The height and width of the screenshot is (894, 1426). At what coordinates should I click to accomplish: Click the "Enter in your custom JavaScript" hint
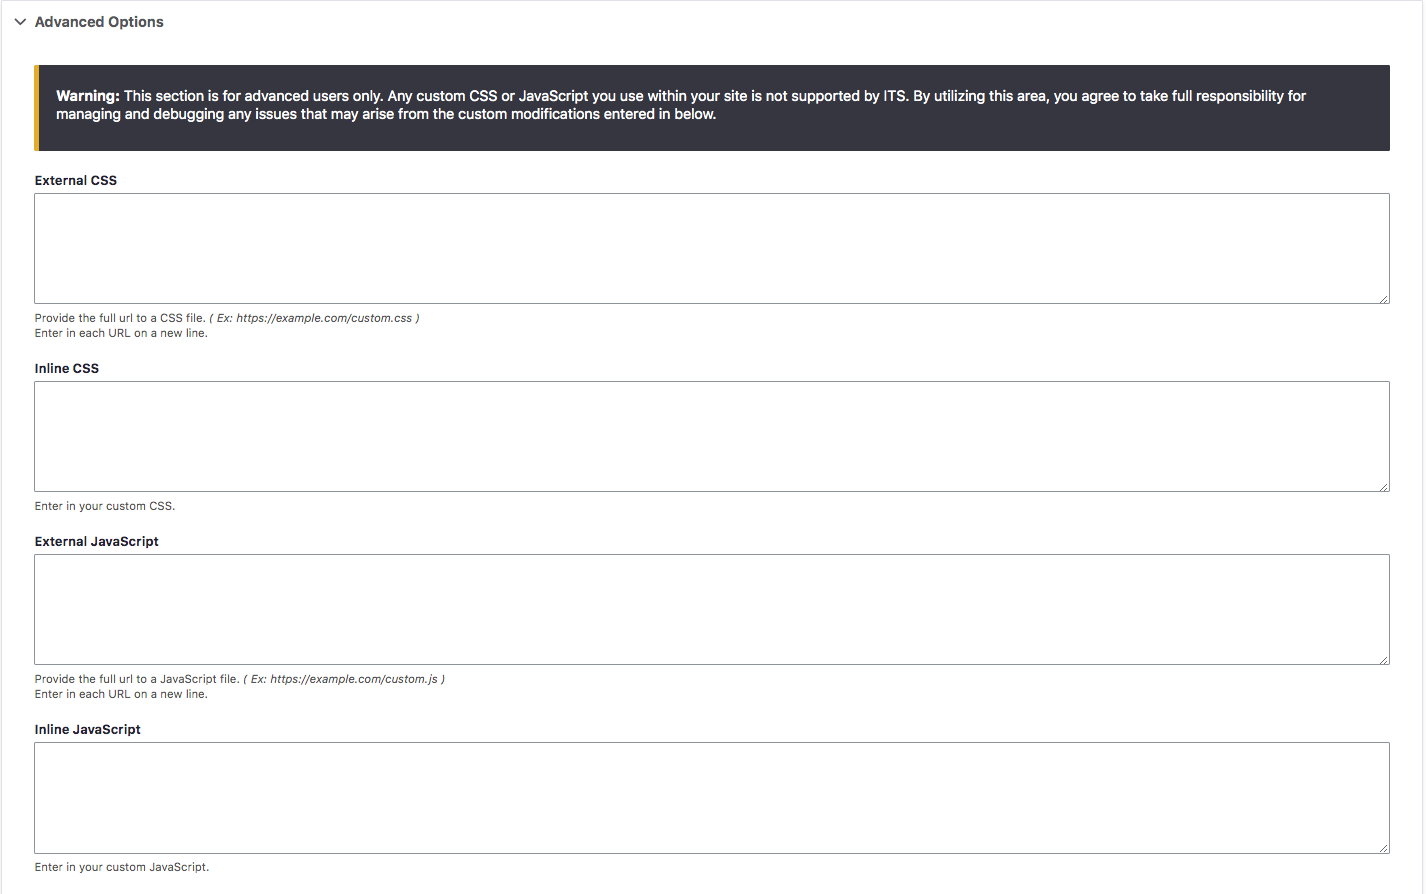click(x=122, y=867)
